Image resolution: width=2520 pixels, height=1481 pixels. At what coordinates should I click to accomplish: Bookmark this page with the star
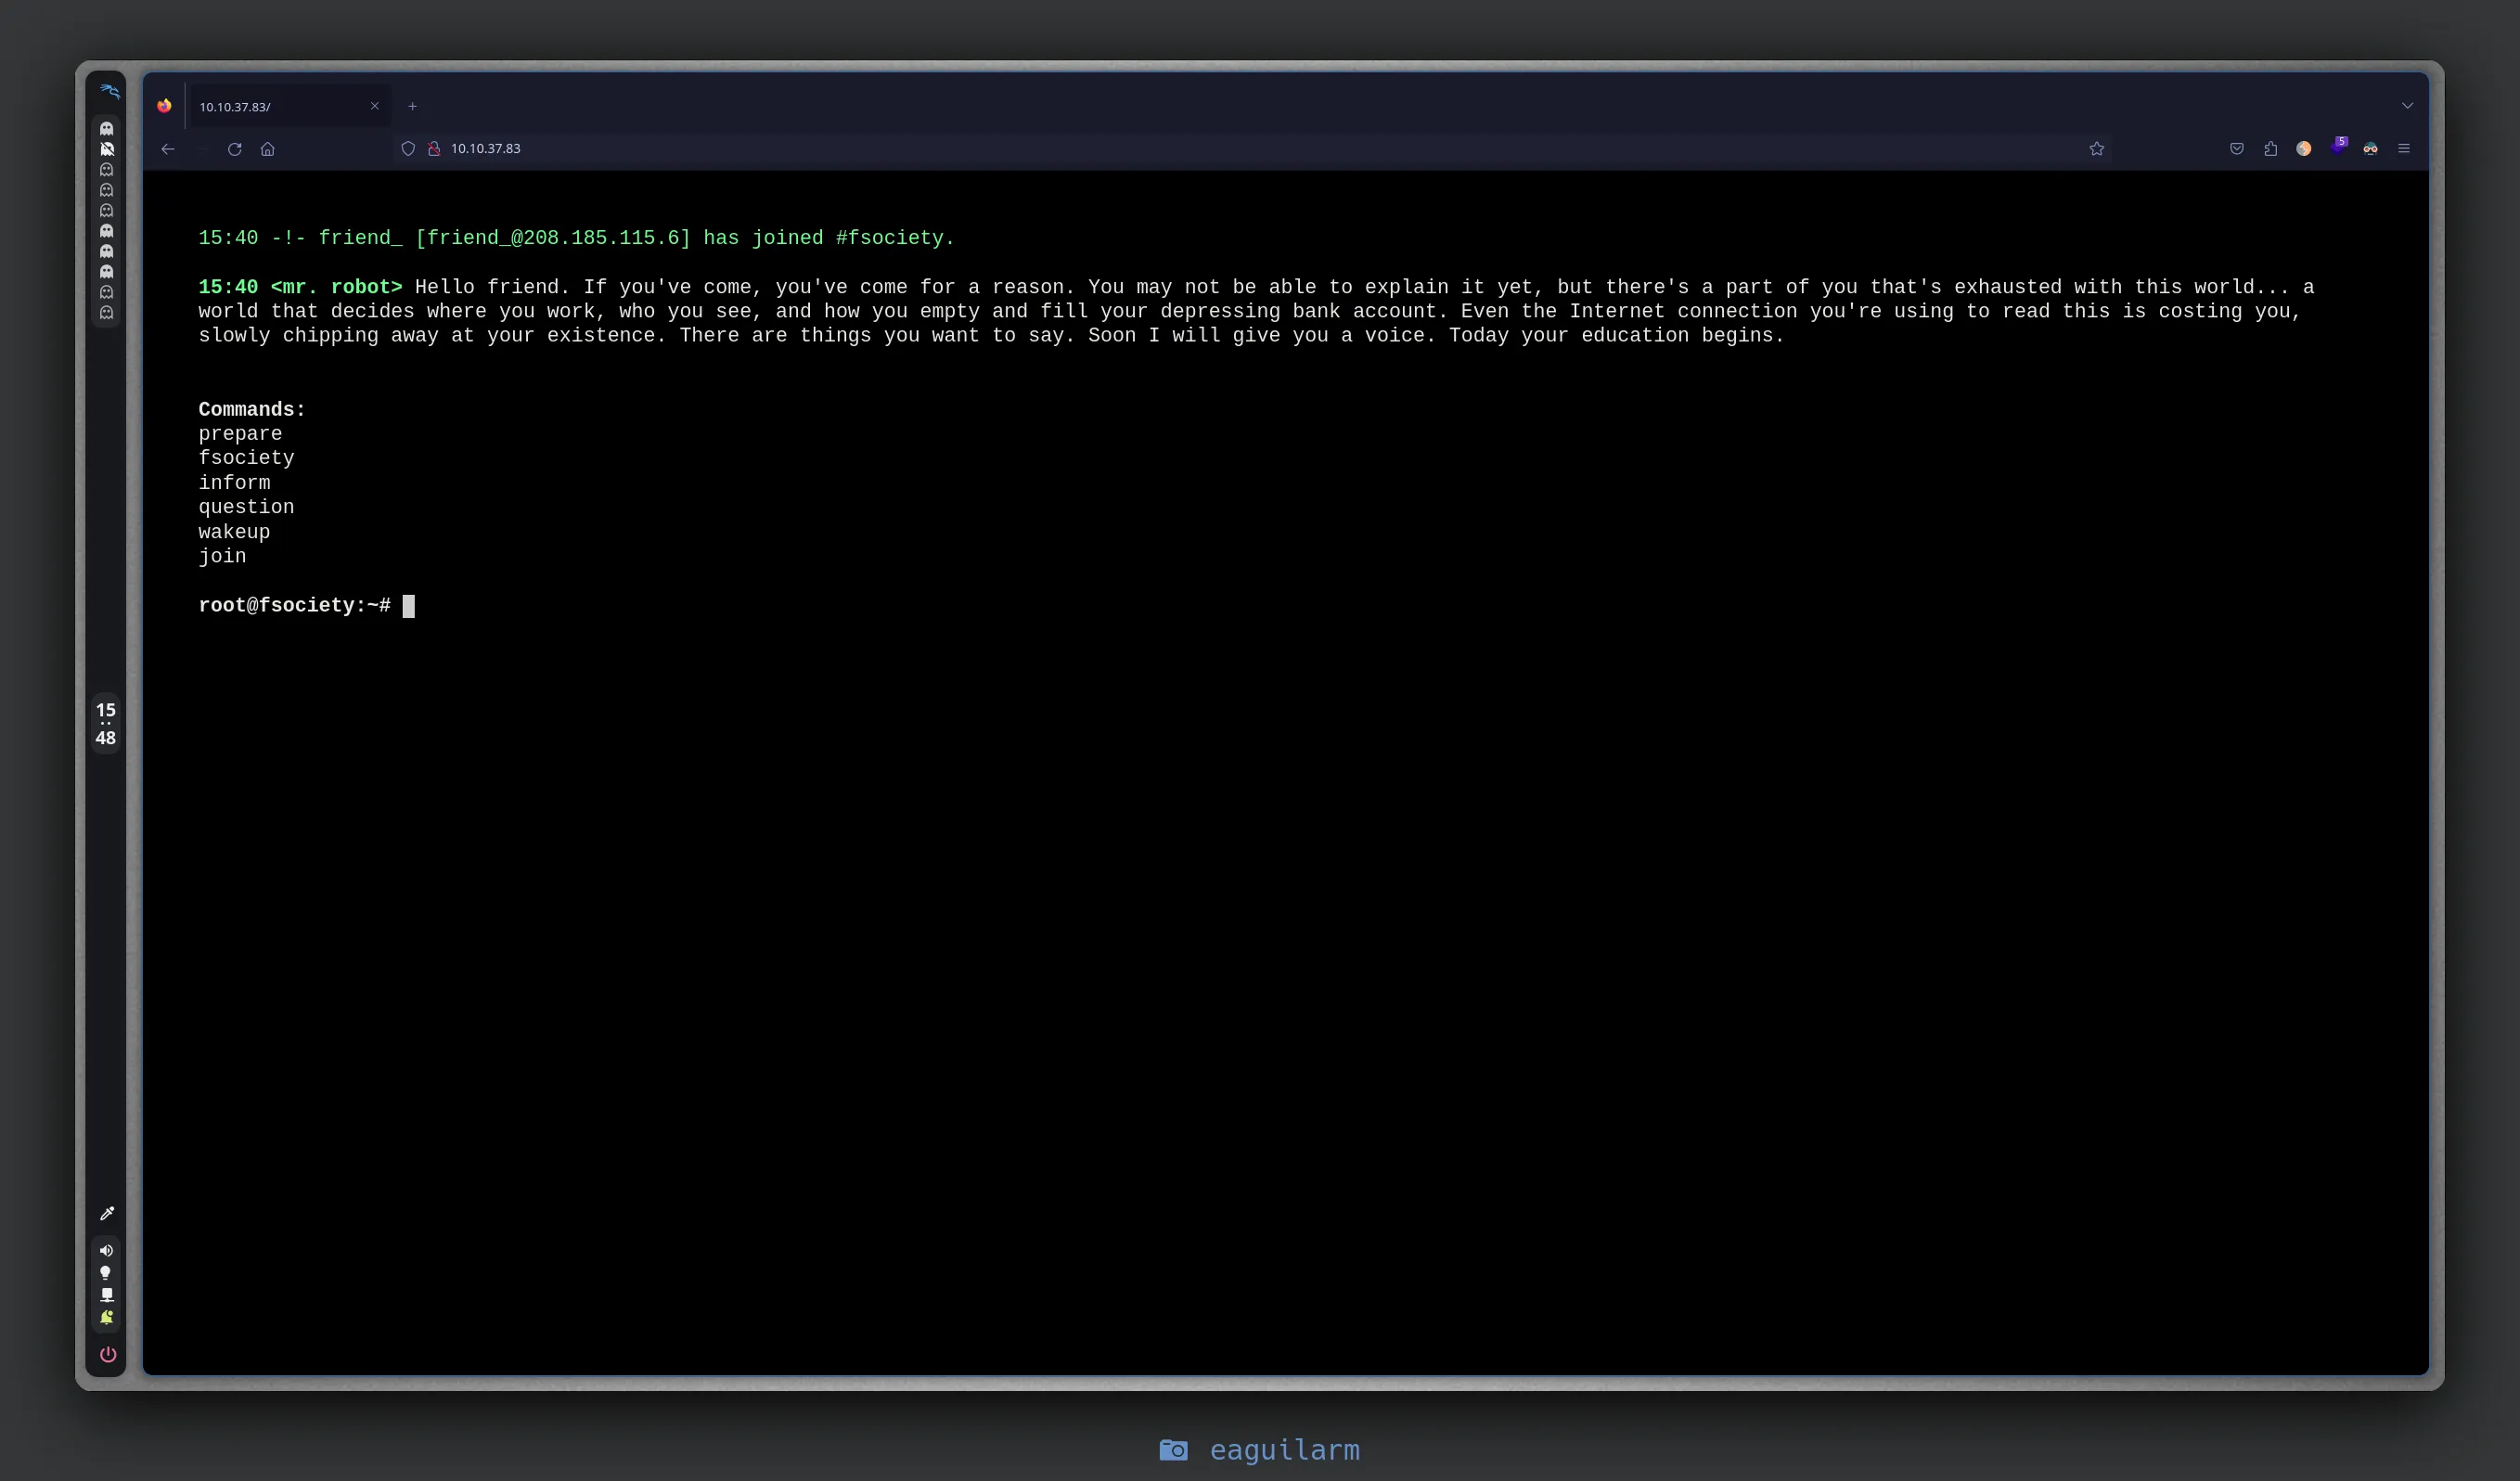tap(2096, 149)
